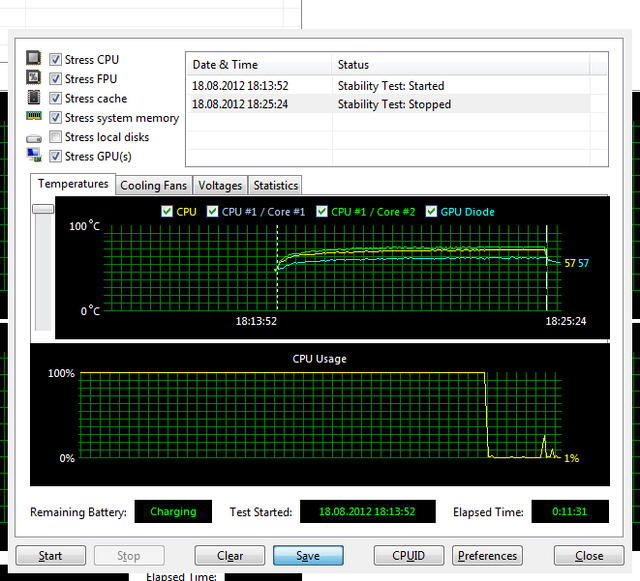The width and height of the screenshot is (640, 581).
Task: Select the Stability Test: Stopped log row
Action: 389,104
